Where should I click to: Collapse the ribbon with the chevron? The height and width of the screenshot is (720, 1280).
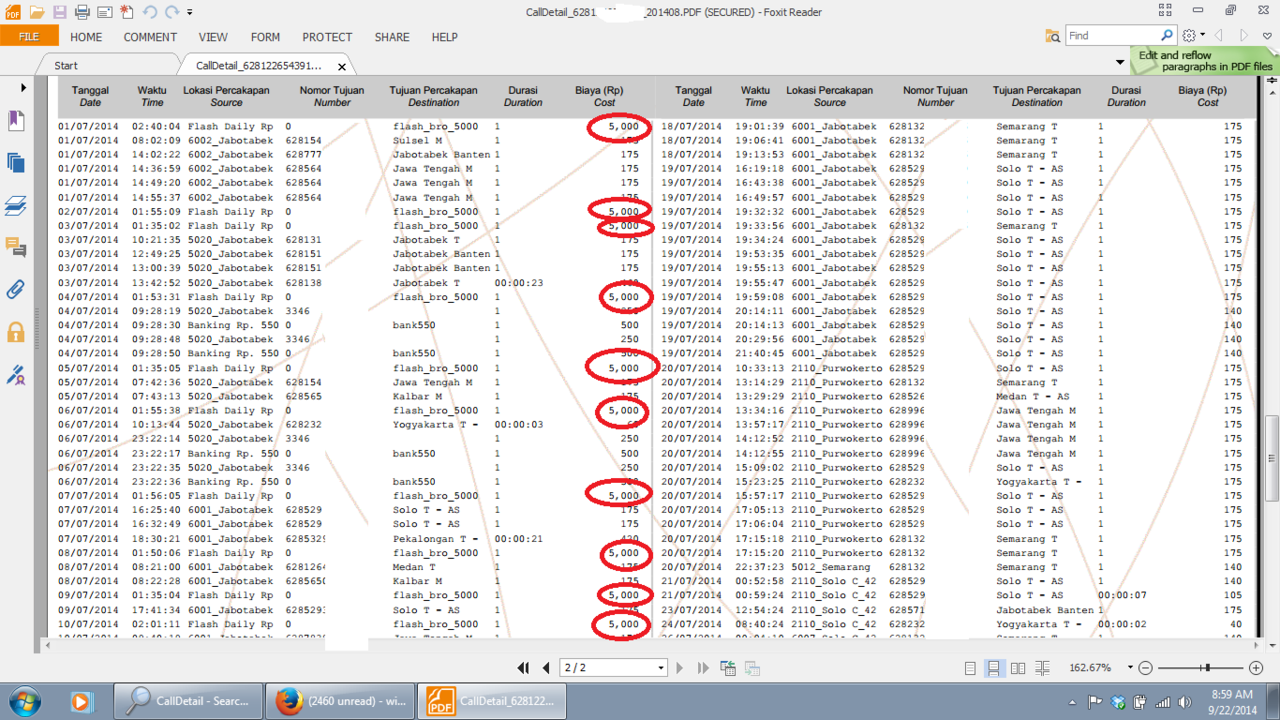click(x=1267, y=36)
